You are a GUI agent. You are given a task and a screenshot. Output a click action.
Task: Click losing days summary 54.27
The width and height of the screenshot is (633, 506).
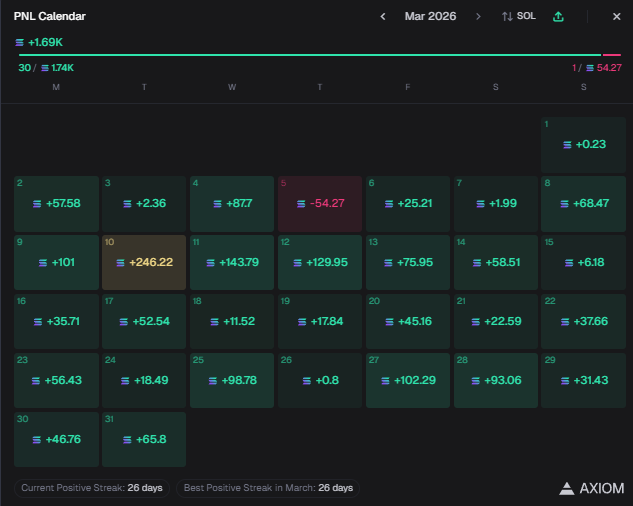[597, 68]
